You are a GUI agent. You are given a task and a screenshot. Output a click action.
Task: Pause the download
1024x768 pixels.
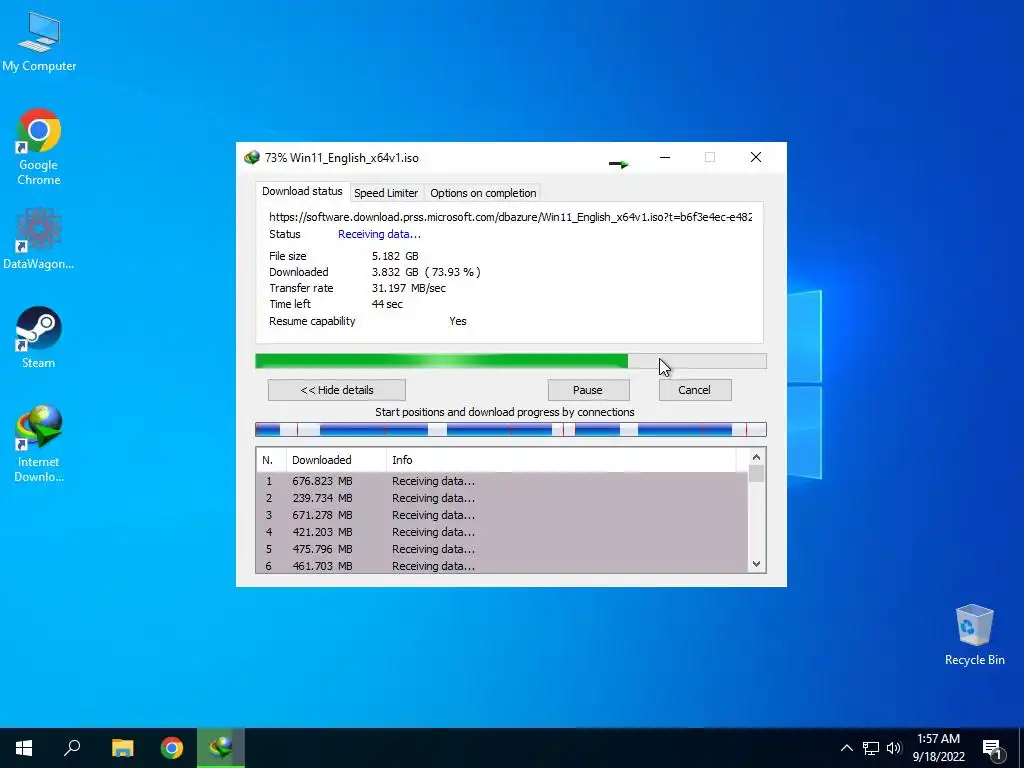click(x=588, y=390)
